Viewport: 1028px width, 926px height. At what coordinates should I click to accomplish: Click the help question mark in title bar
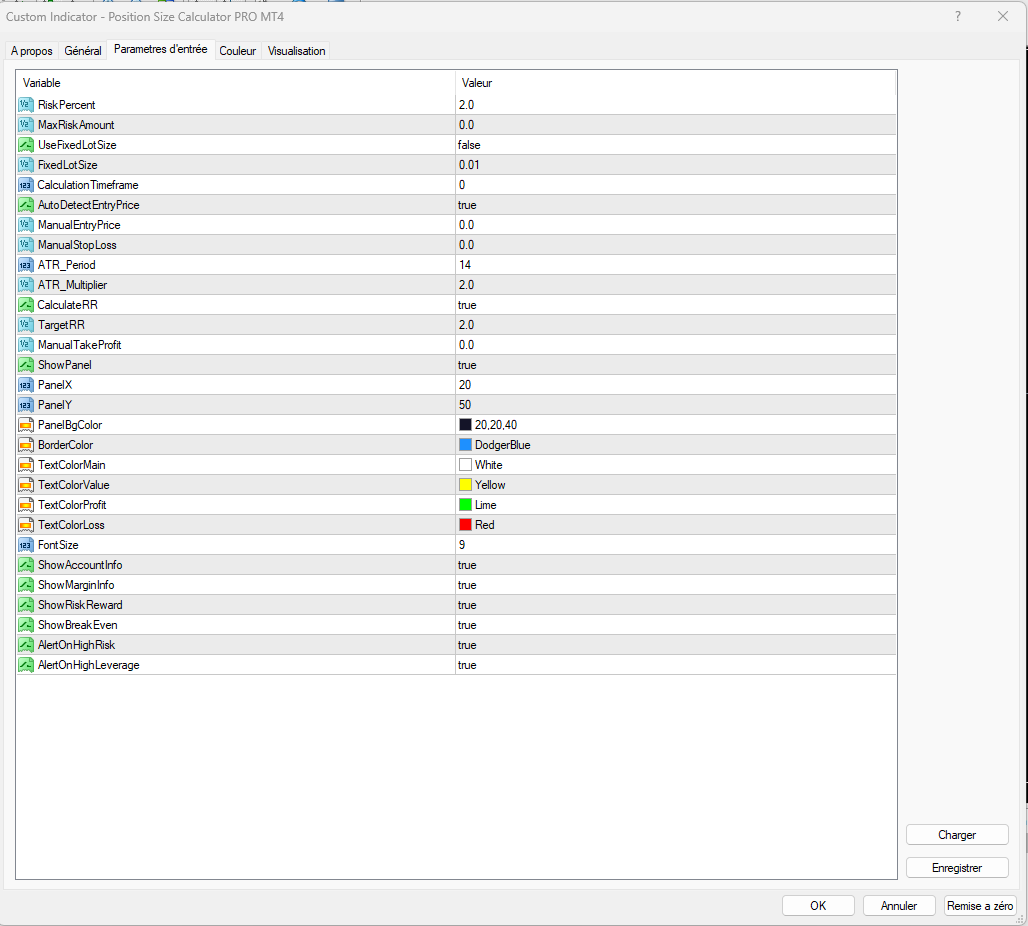click(958, 16)
